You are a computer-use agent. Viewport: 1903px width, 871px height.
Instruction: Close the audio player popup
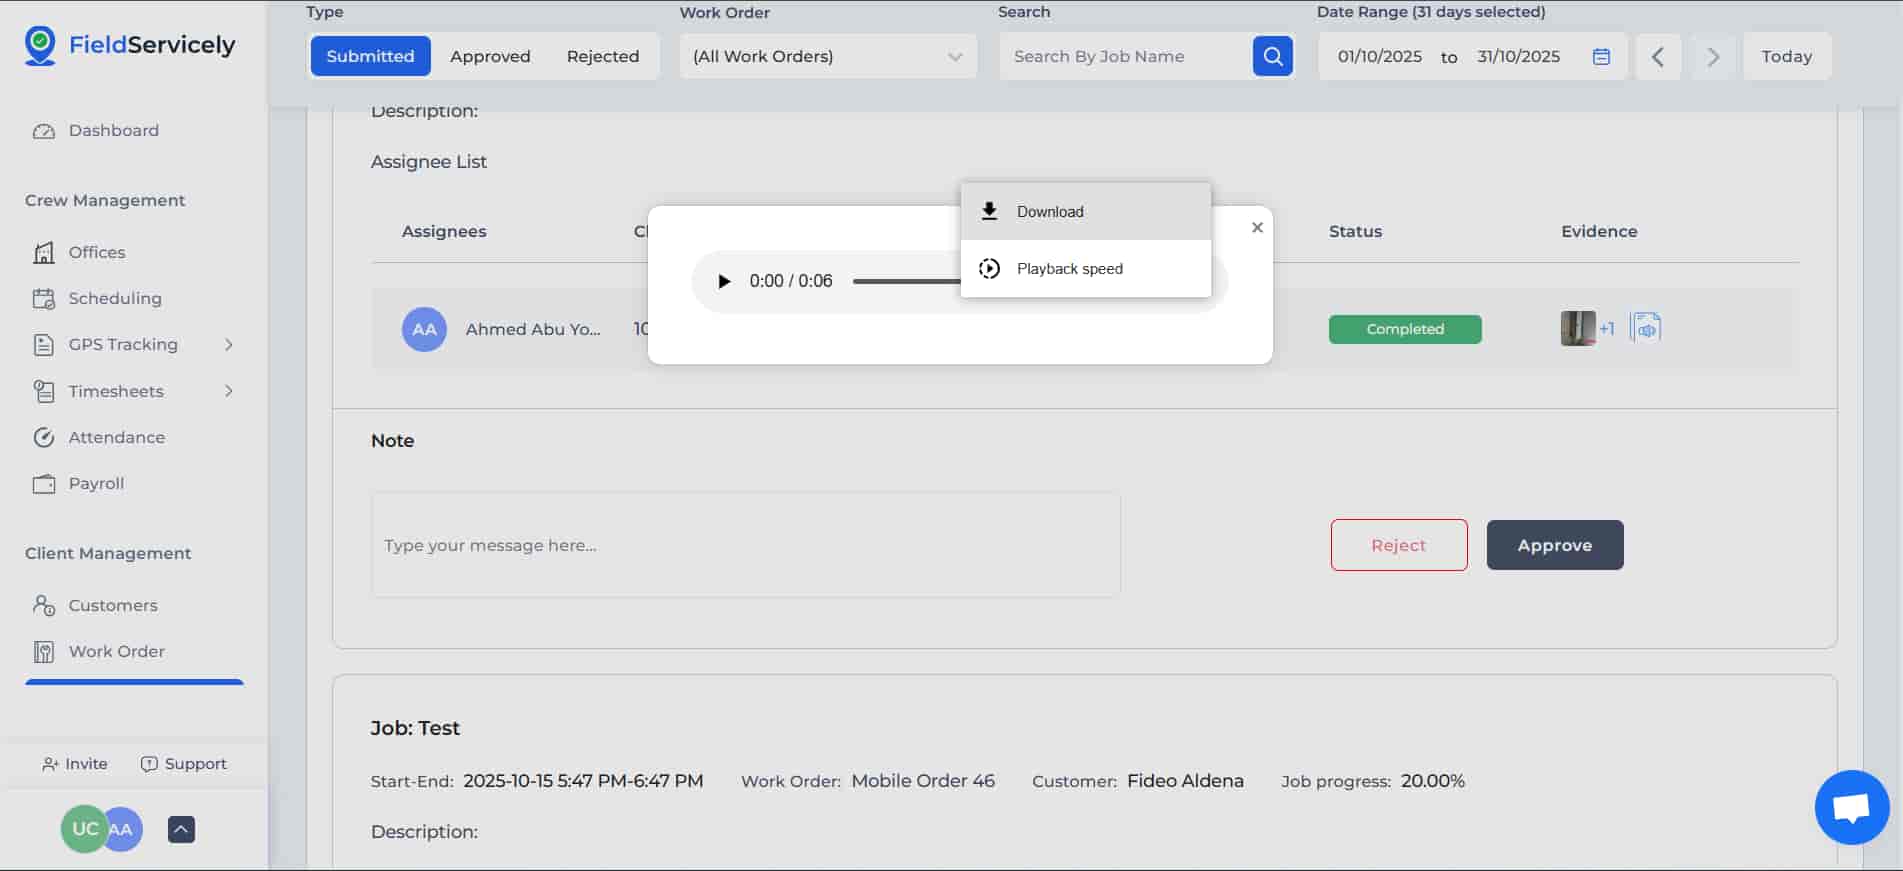tap(1257, 227)
